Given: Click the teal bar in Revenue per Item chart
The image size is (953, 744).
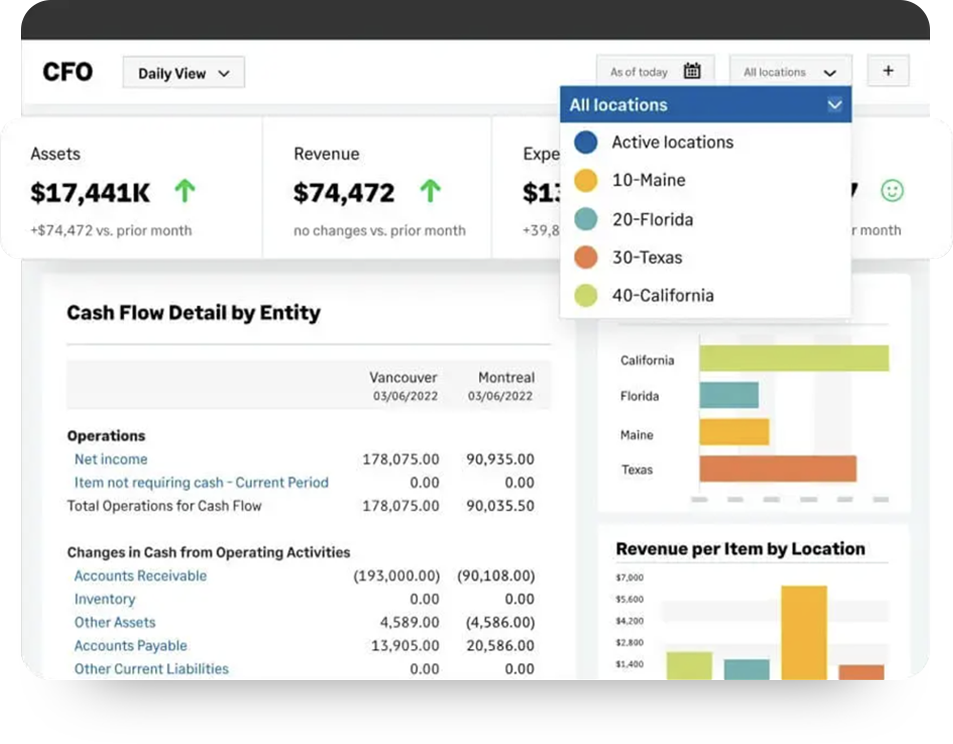Looking at the screenshot, I should [746, 669].
